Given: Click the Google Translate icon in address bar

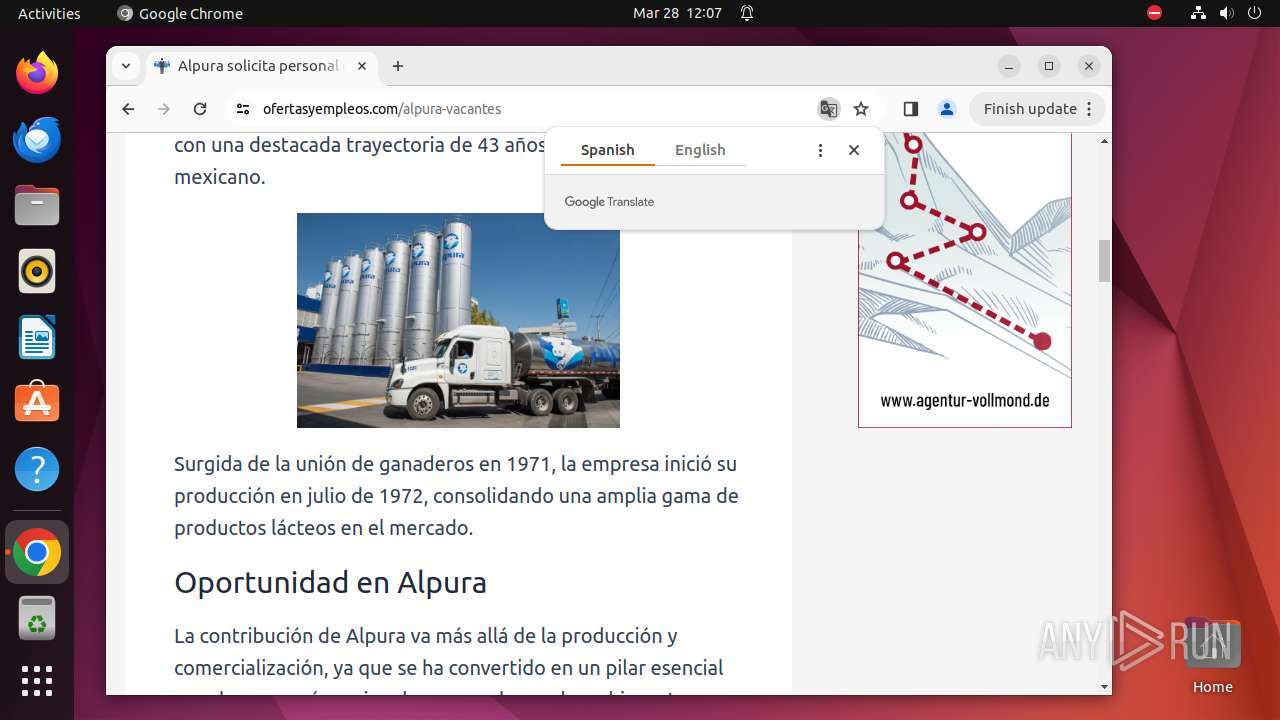Looking at the screenshot, I should click(x=828, y=109).
